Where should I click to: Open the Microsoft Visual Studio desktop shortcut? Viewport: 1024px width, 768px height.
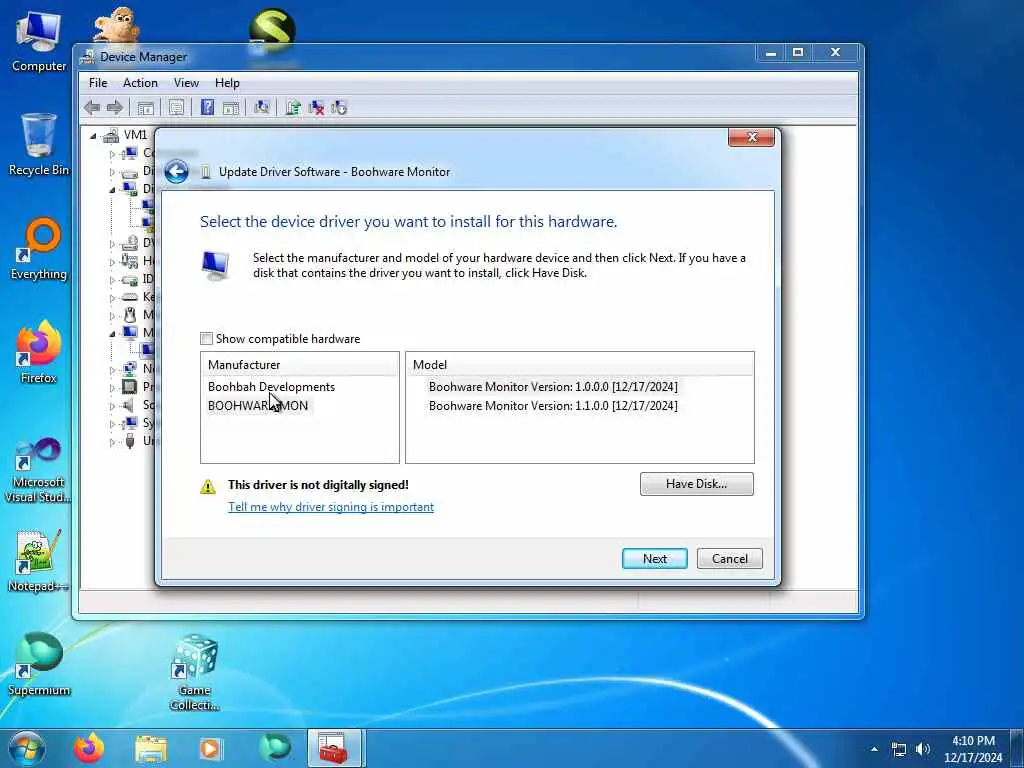click(x=38, y=470)
